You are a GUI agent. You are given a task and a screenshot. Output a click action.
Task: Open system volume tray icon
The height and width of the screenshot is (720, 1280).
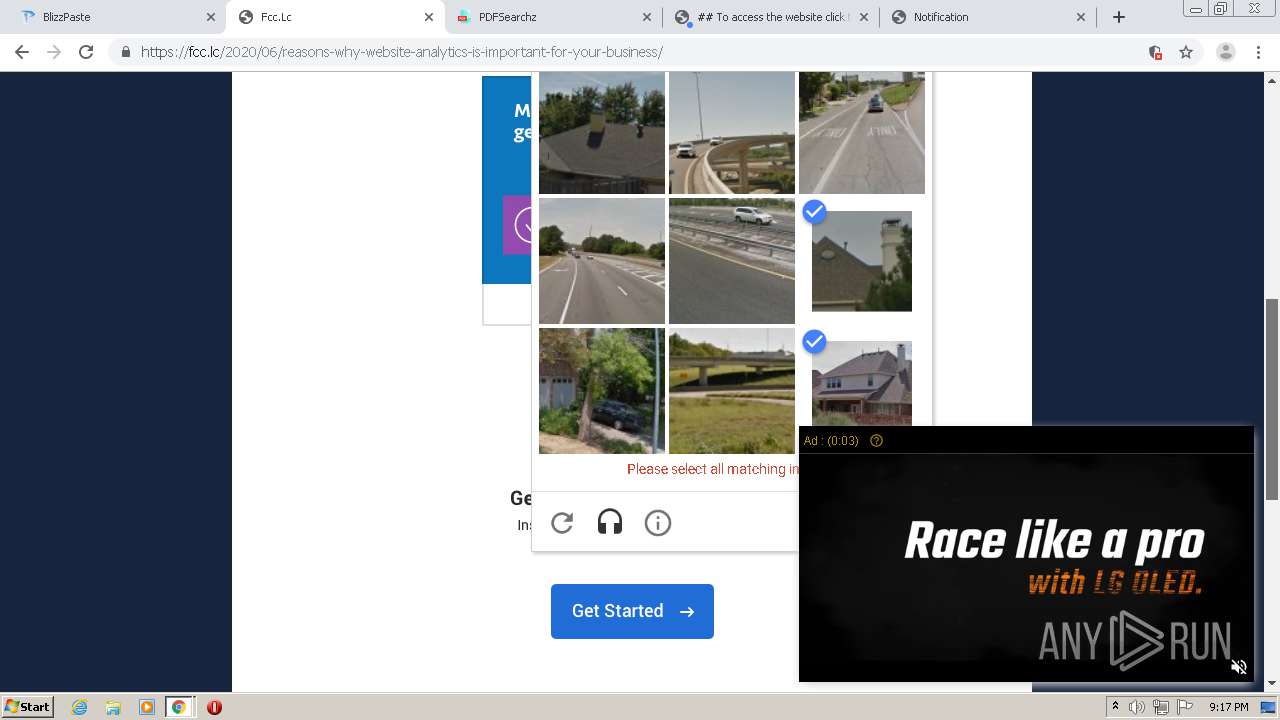[1138, 707]
